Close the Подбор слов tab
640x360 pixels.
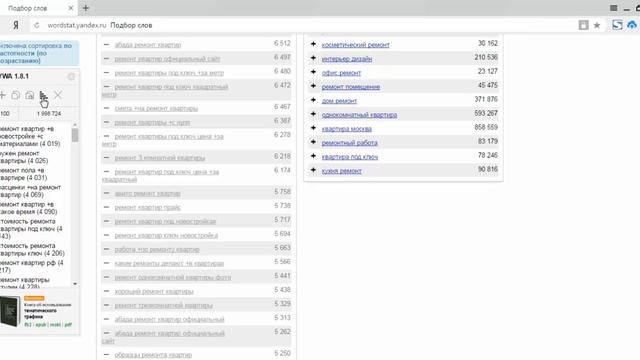pyautogui.click(x=71, y=8)
